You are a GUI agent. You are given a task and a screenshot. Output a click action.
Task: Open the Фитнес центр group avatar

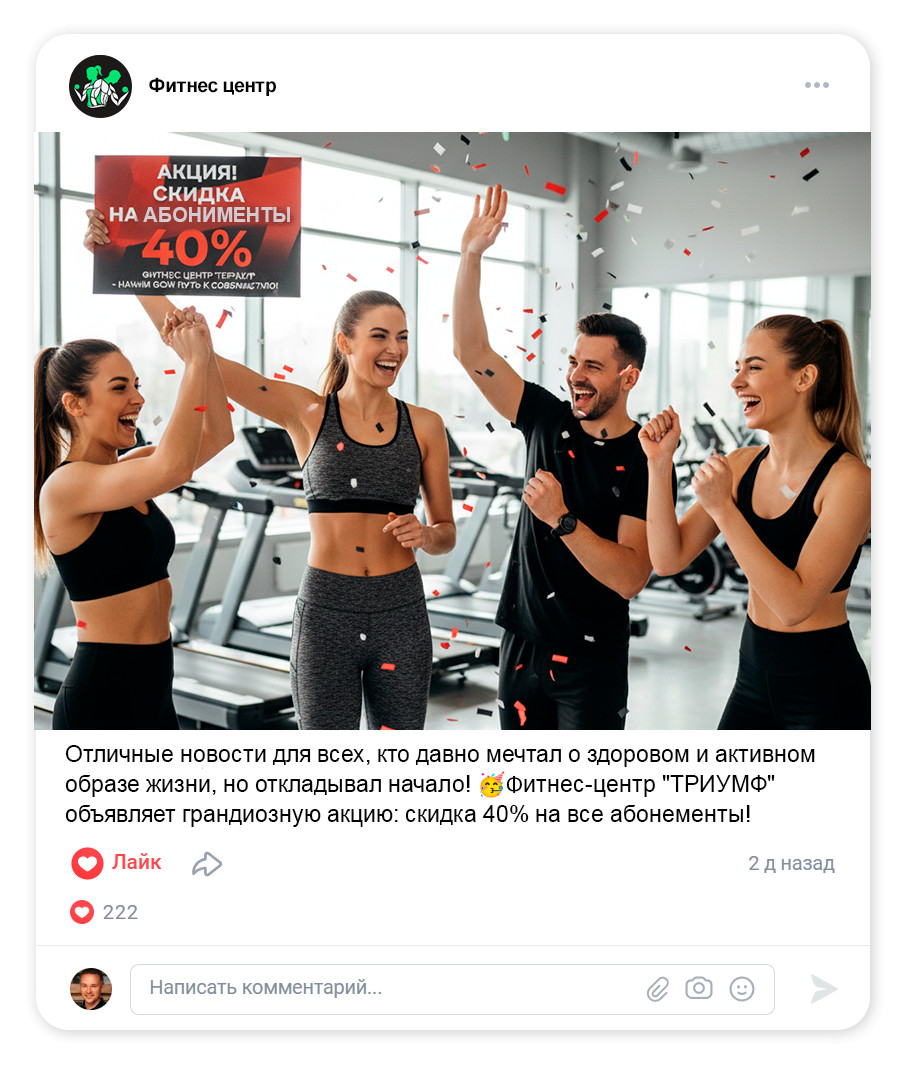(x=100, y=86)
